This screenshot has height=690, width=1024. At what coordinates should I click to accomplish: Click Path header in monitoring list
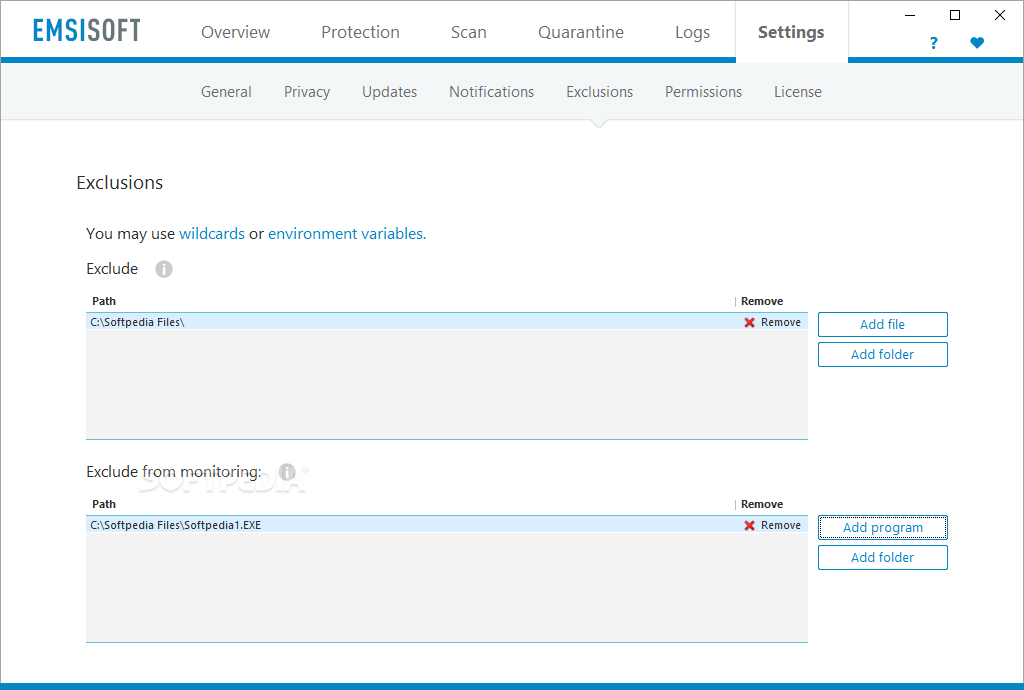click(x=104, y=504)
